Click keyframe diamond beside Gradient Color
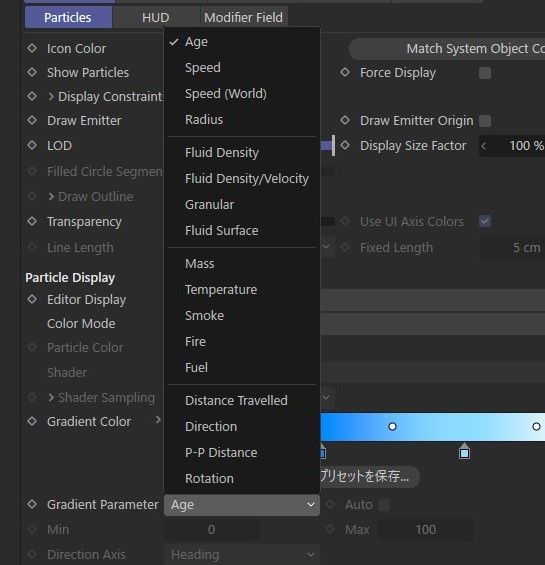 click(x=32, y=421)
